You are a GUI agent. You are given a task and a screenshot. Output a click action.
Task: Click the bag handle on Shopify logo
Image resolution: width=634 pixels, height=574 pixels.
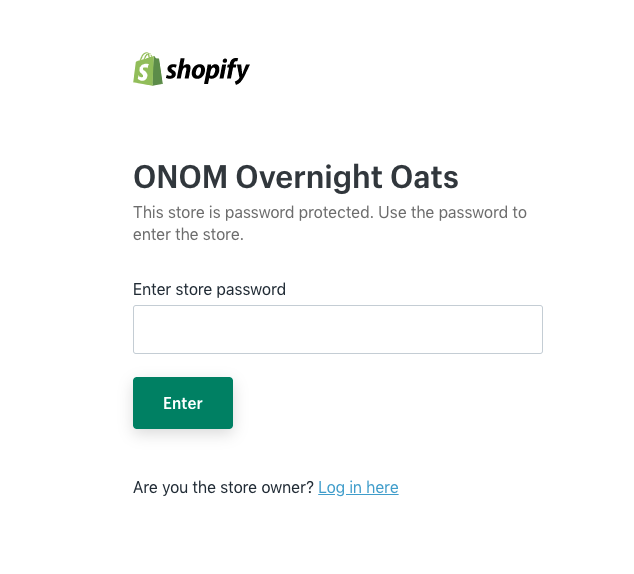pyautogui.click(x=147, y=56)
